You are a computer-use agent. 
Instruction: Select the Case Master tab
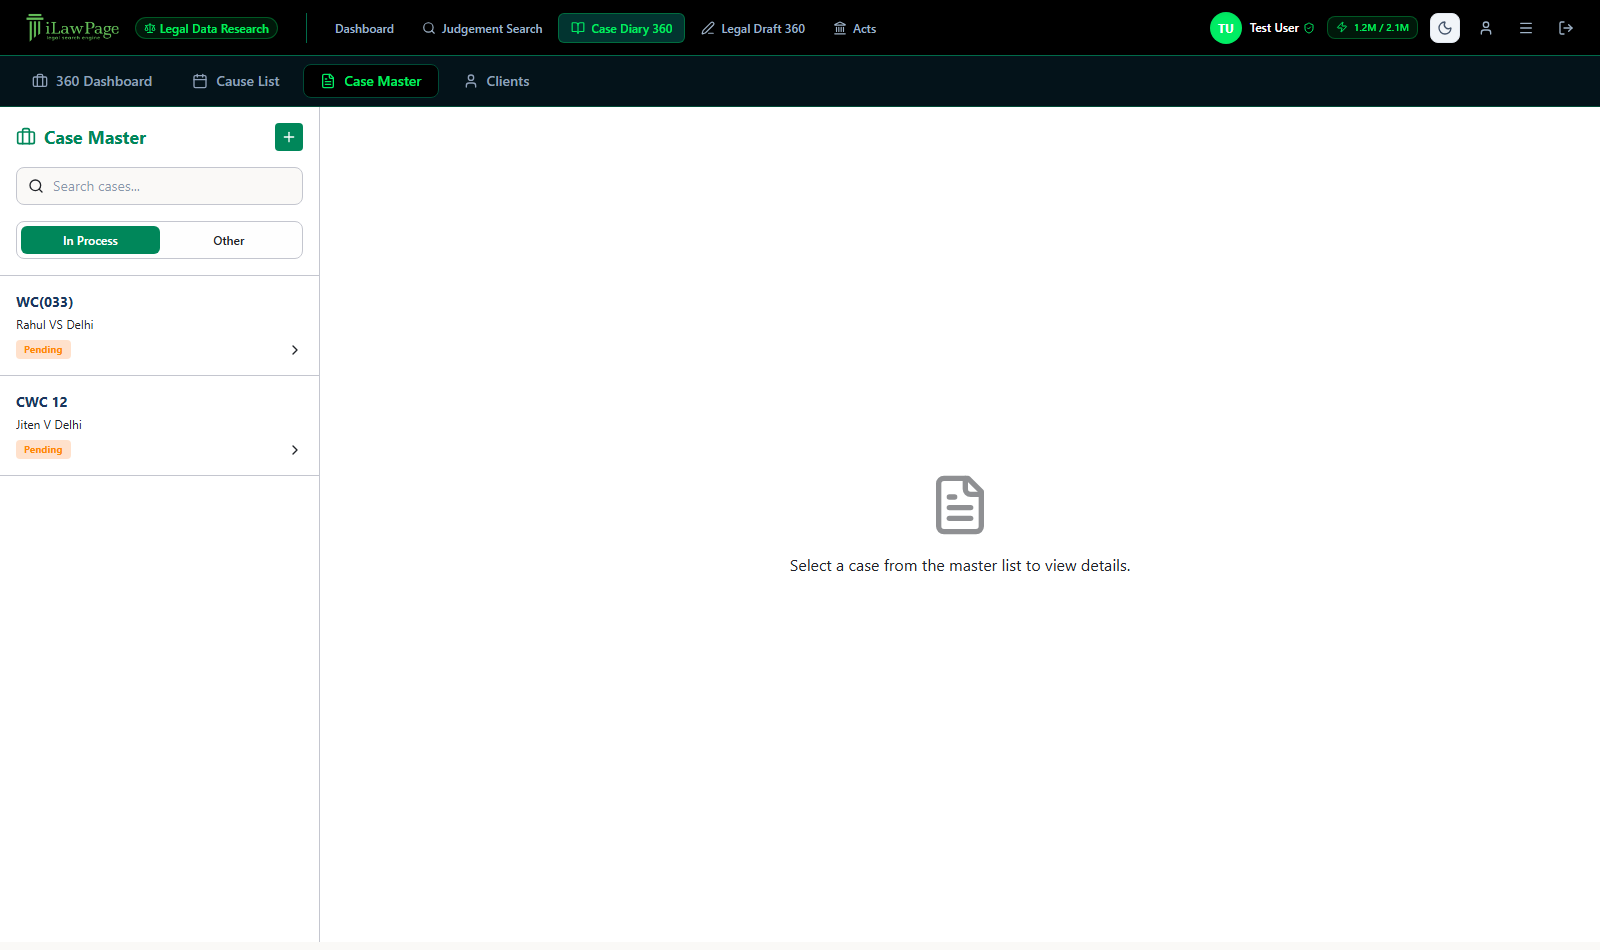point(371,81)
